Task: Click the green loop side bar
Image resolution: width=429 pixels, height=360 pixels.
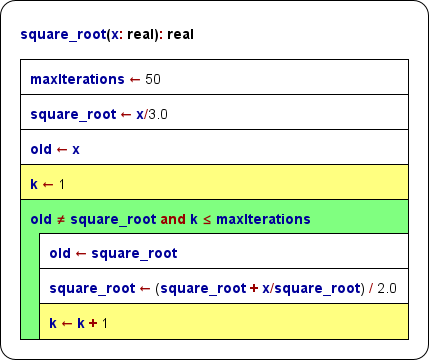Action: pyautogui.click(x=30, y=287)
